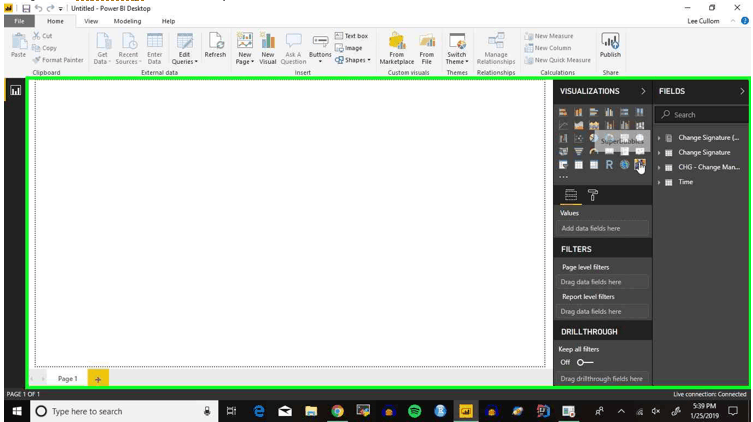
Task: Show more visuals via ellipsis
Action: coord(563,177)
